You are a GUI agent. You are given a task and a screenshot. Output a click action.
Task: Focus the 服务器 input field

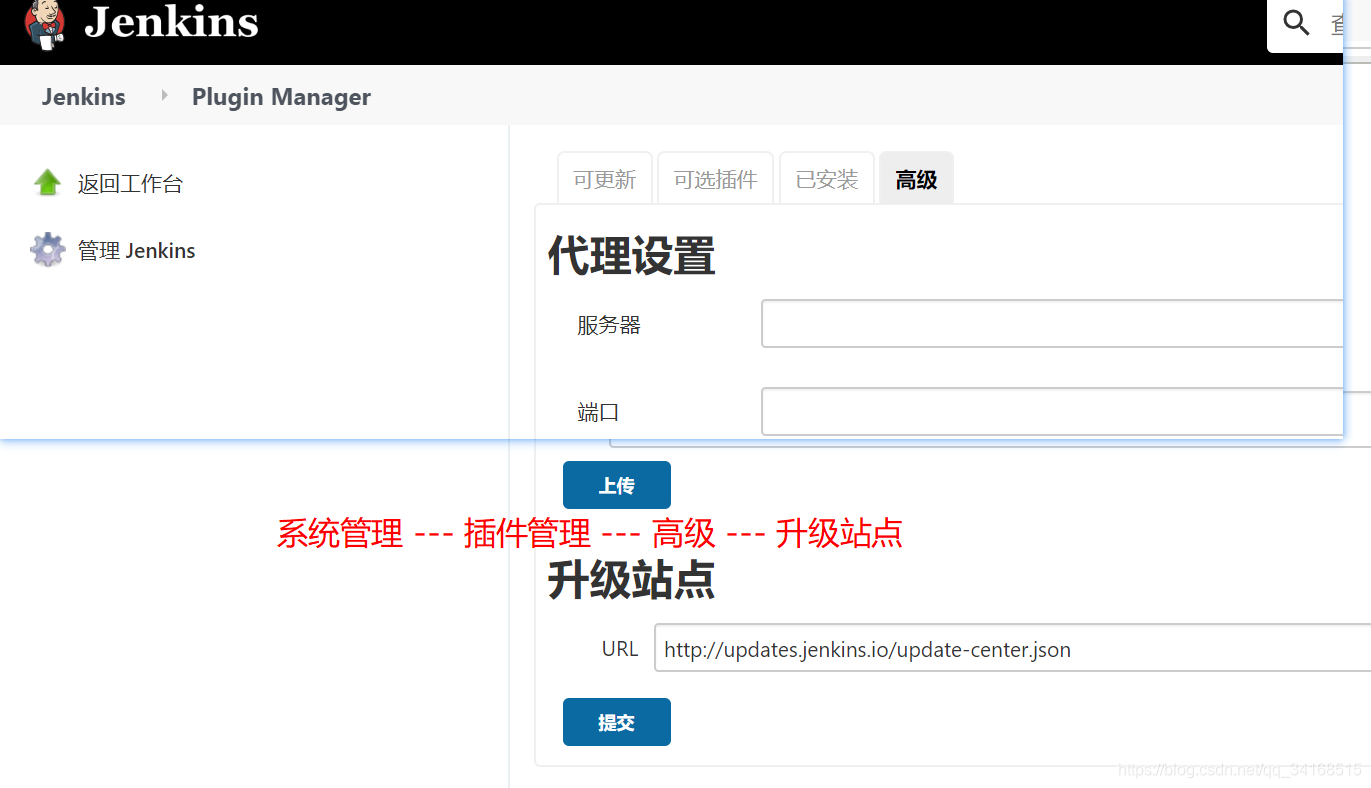pyautogui.click(x=1052, y=324)
